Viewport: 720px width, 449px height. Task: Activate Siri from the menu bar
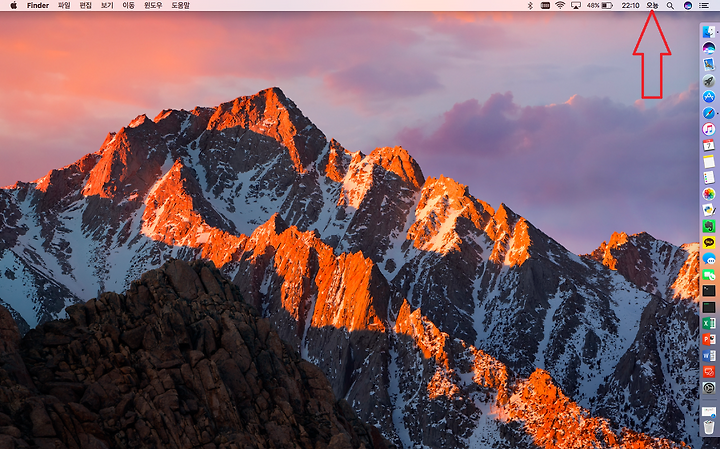[x=687, y=6]
